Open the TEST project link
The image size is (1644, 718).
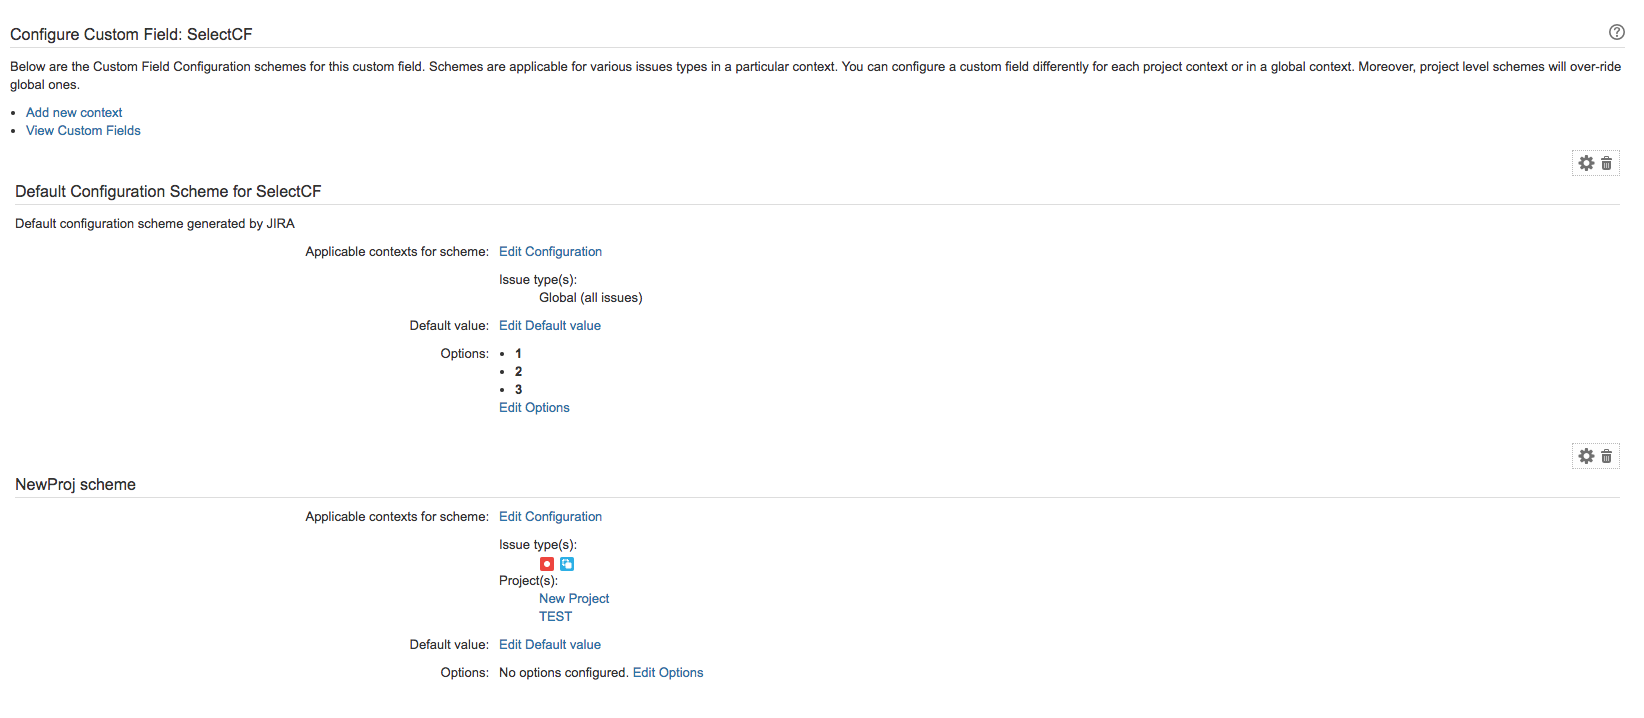click(555, 617)
